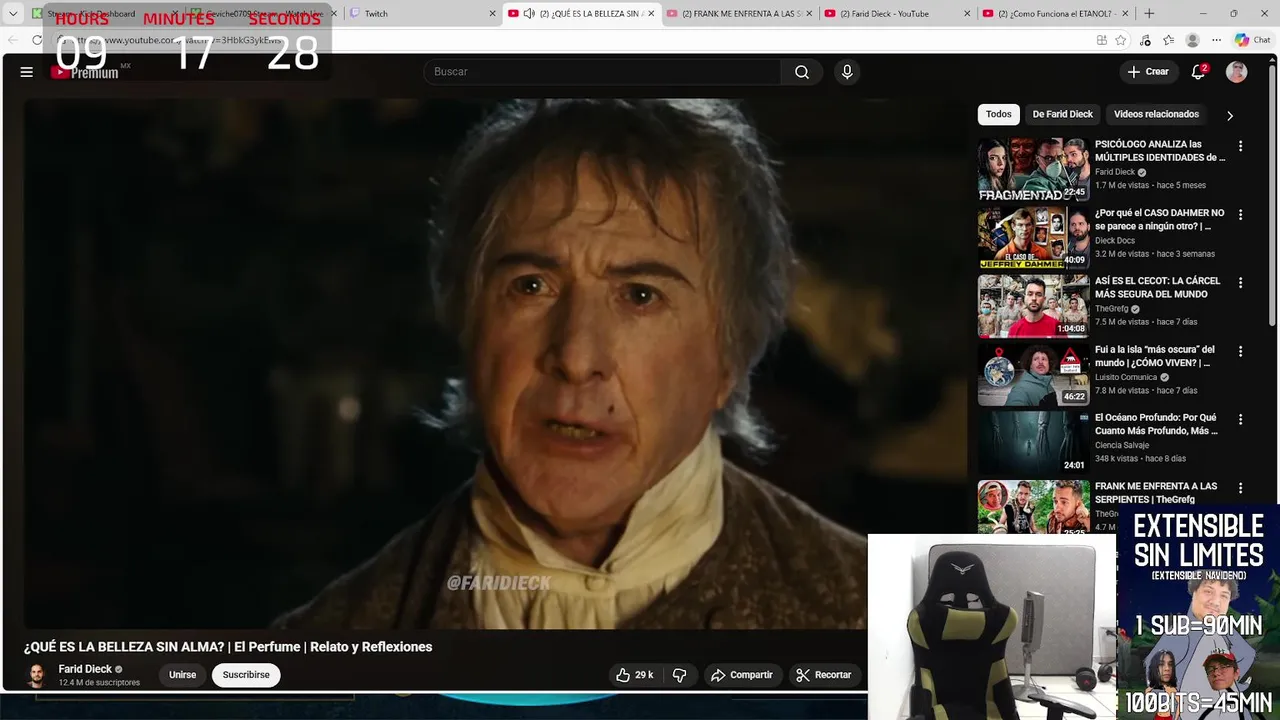Dislike the video with thumbs down
Screen dimensions: 1280x720
679,675
